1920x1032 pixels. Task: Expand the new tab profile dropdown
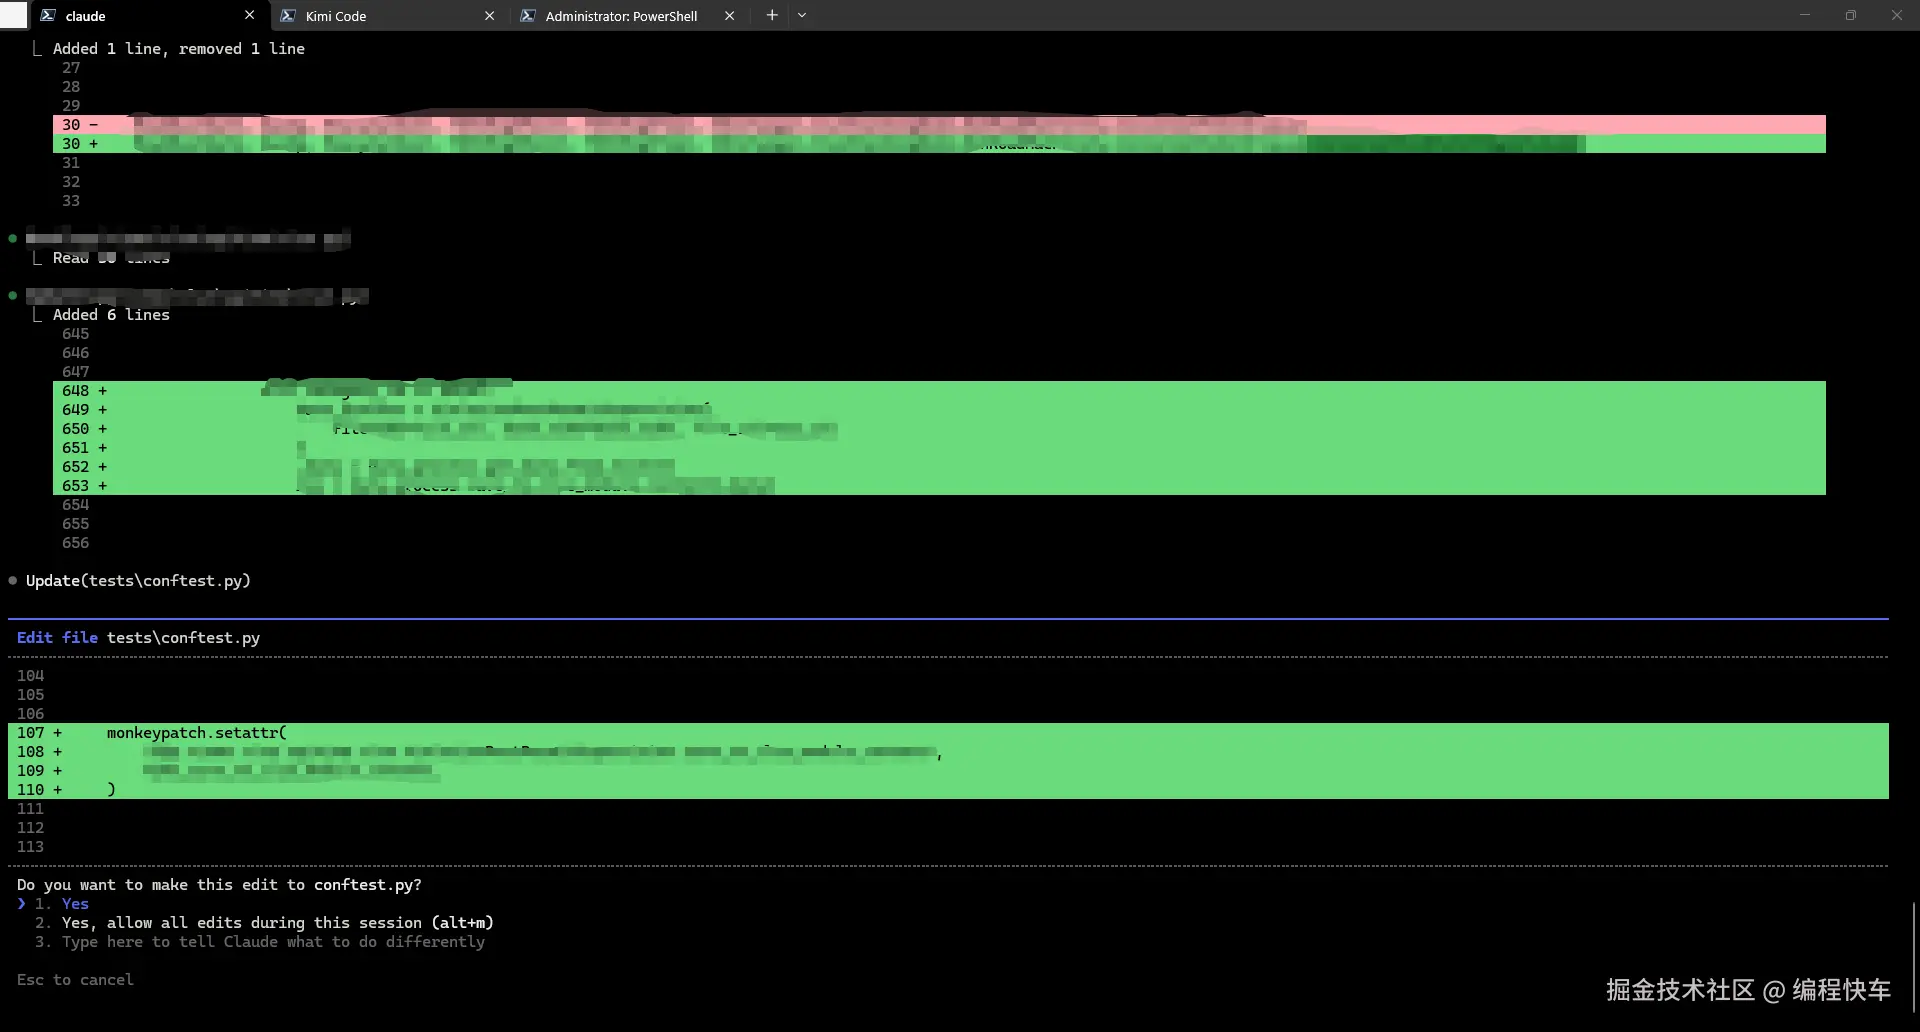point(802,15)
